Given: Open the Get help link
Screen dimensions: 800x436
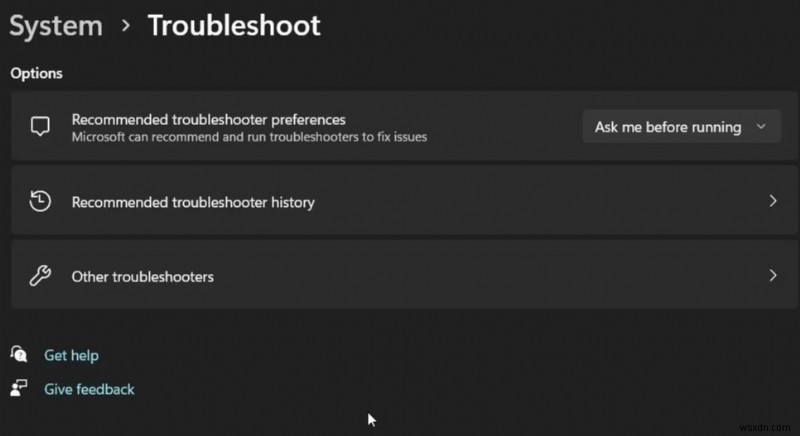Looking at the screenshot, I should [71, 355].
